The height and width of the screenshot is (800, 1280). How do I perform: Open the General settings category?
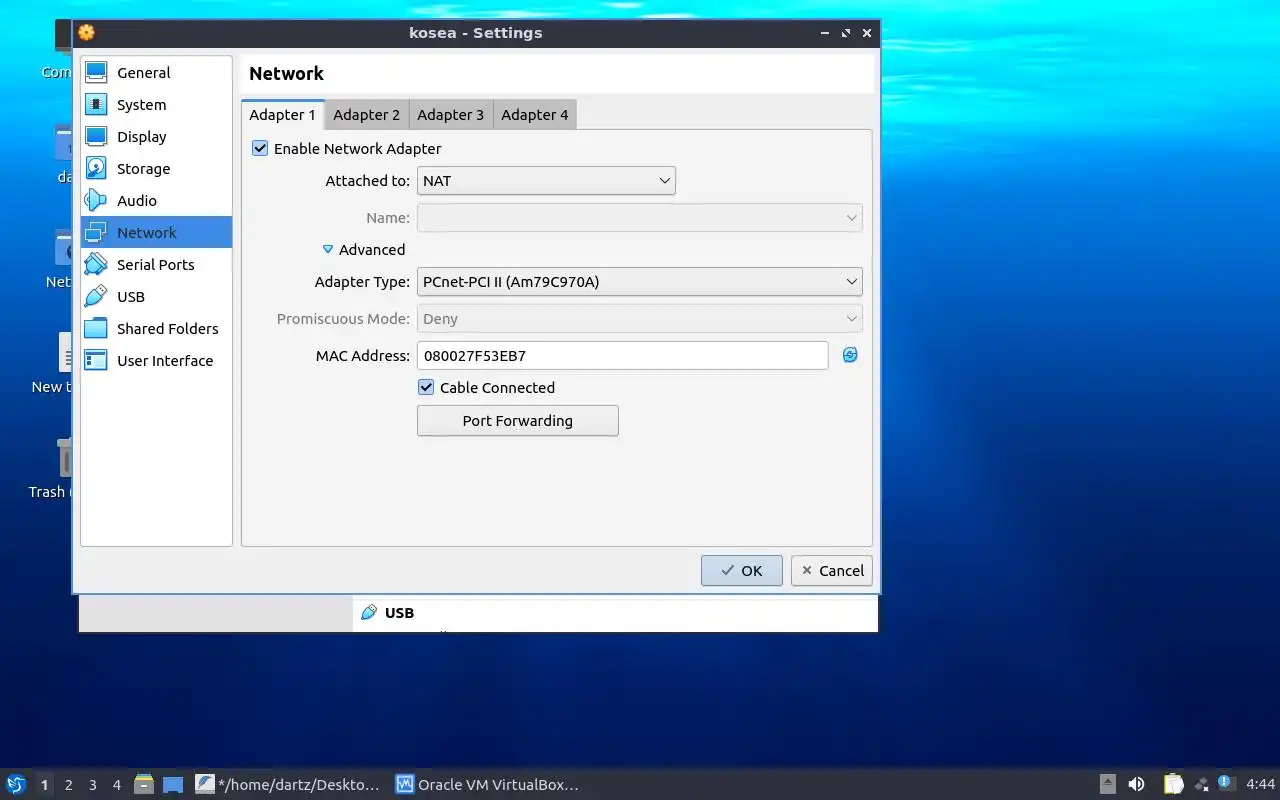pos(156,73)
